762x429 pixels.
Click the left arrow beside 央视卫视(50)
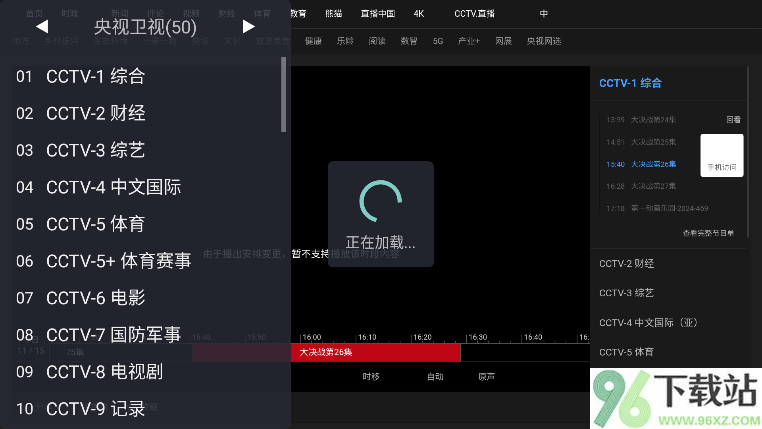pos(42,27)
